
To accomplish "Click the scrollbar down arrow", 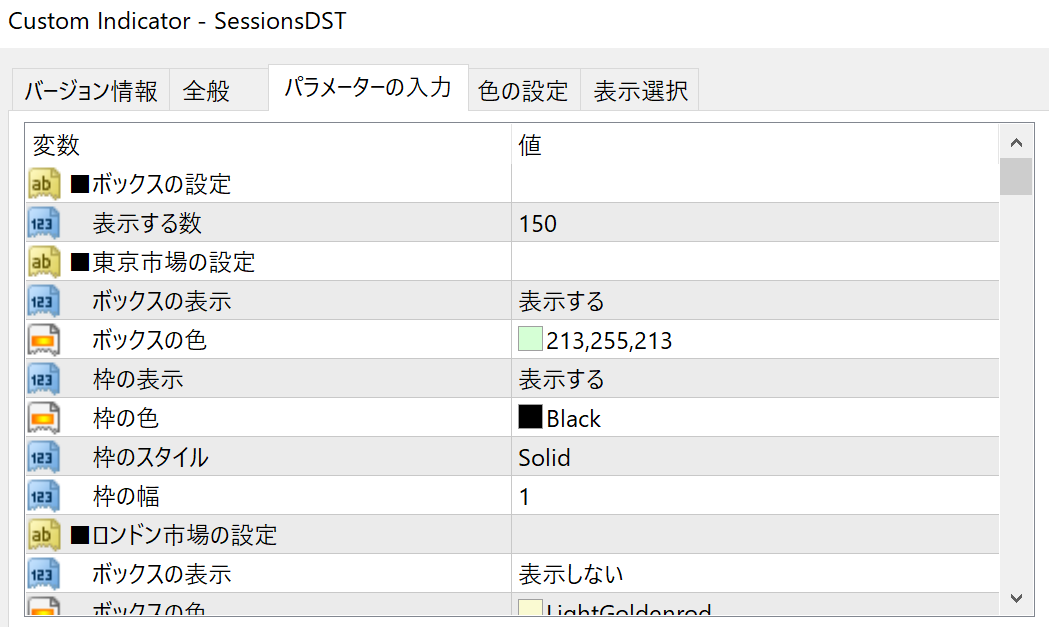I will (x=1016, y=598).
